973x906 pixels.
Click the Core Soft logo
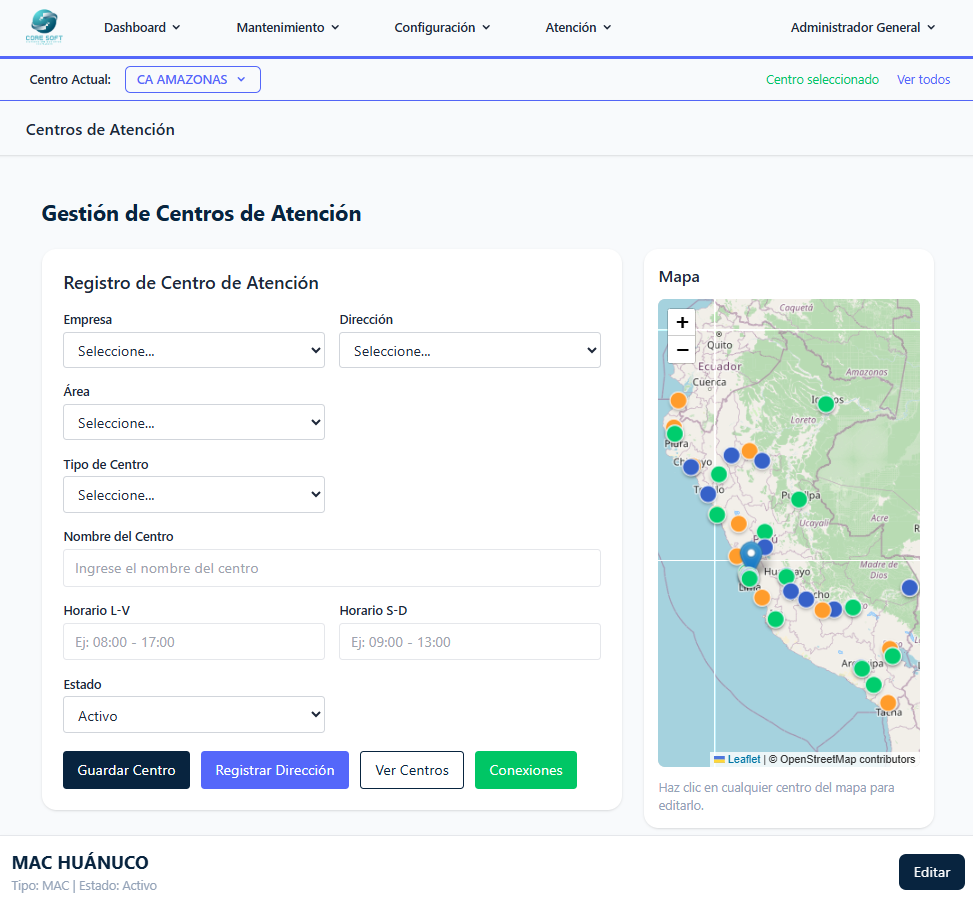(x=44, y=27)
